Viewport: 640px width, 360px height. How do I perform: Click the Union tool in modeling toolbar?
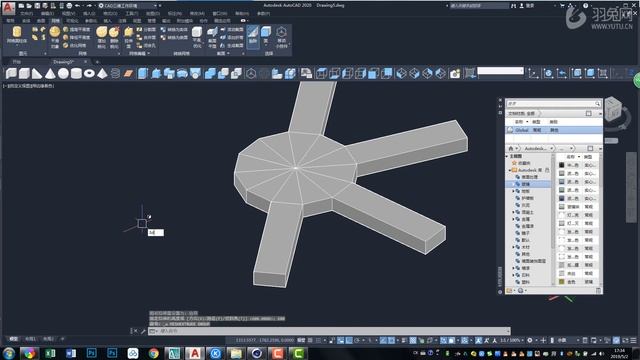pyautogui.click(x=210, y=73)
